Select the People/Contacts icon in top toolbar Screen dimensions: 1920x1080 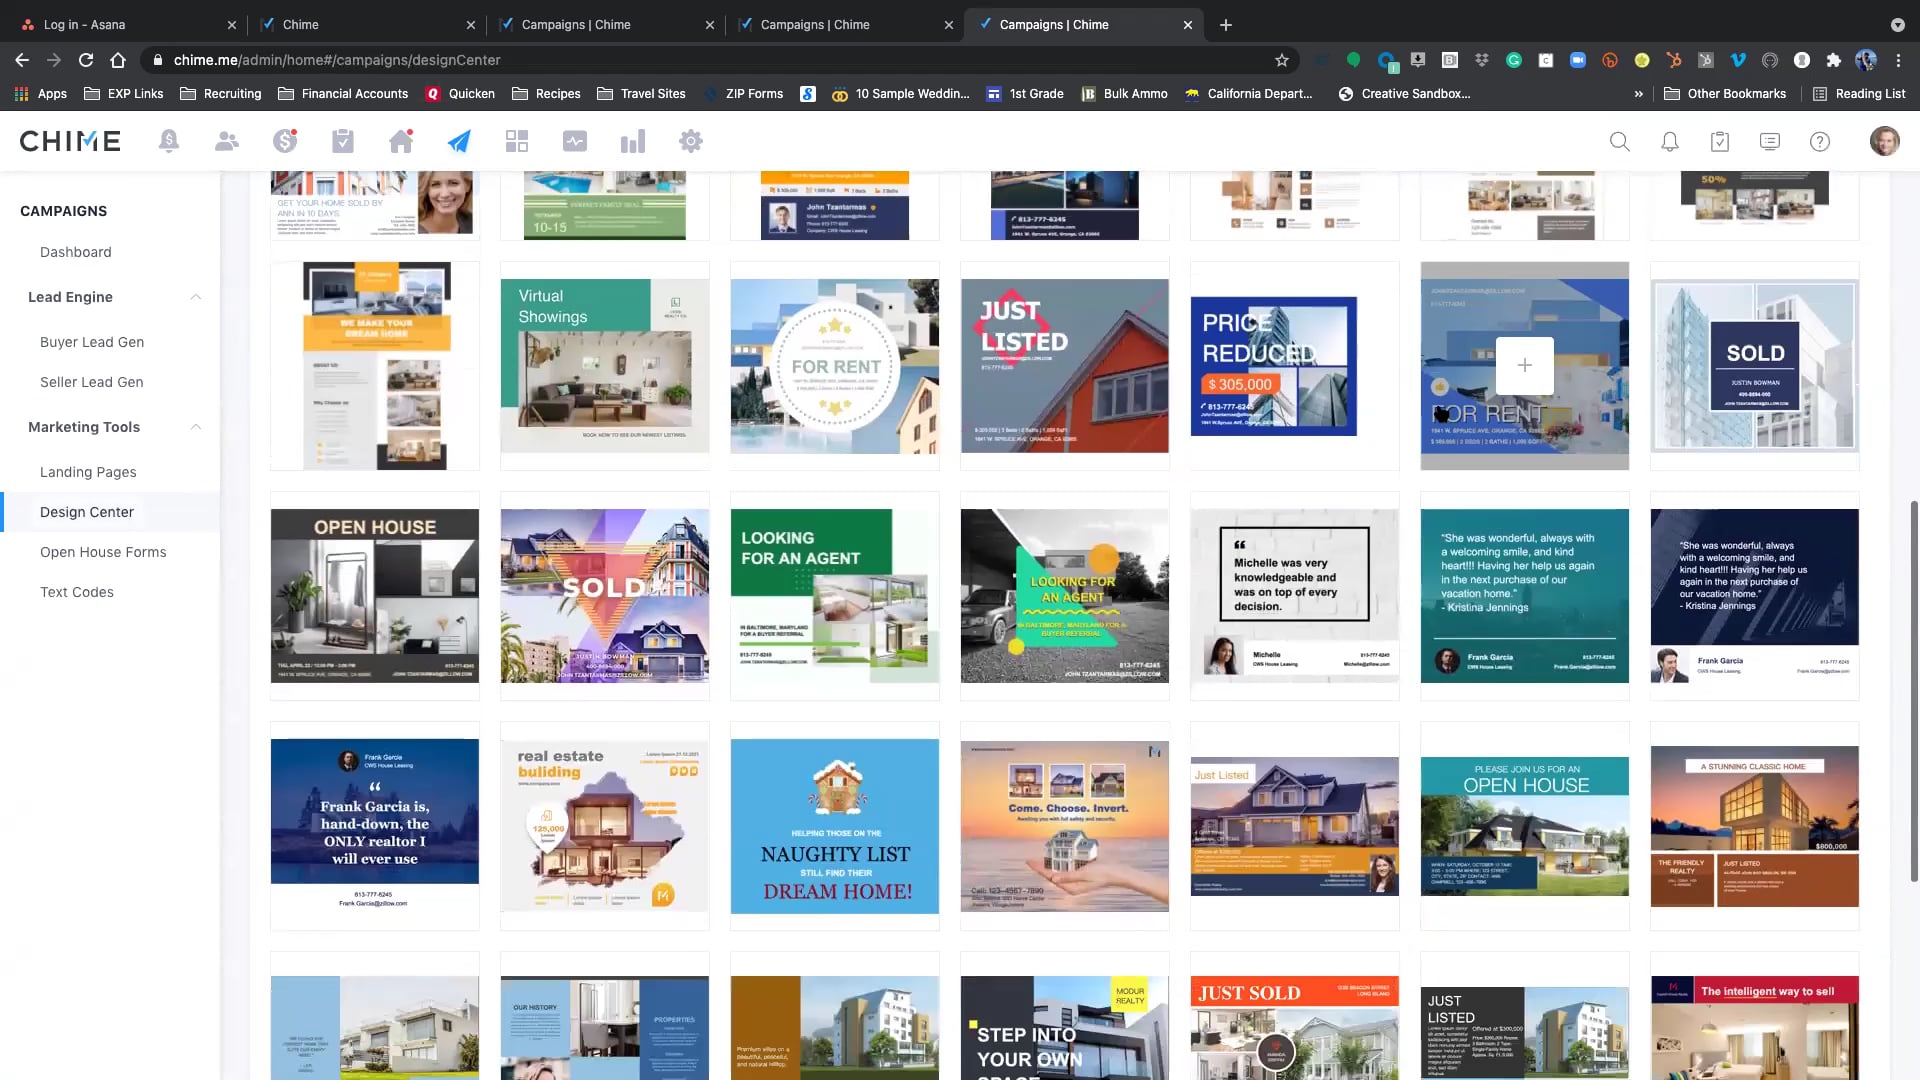click(226, 141)
